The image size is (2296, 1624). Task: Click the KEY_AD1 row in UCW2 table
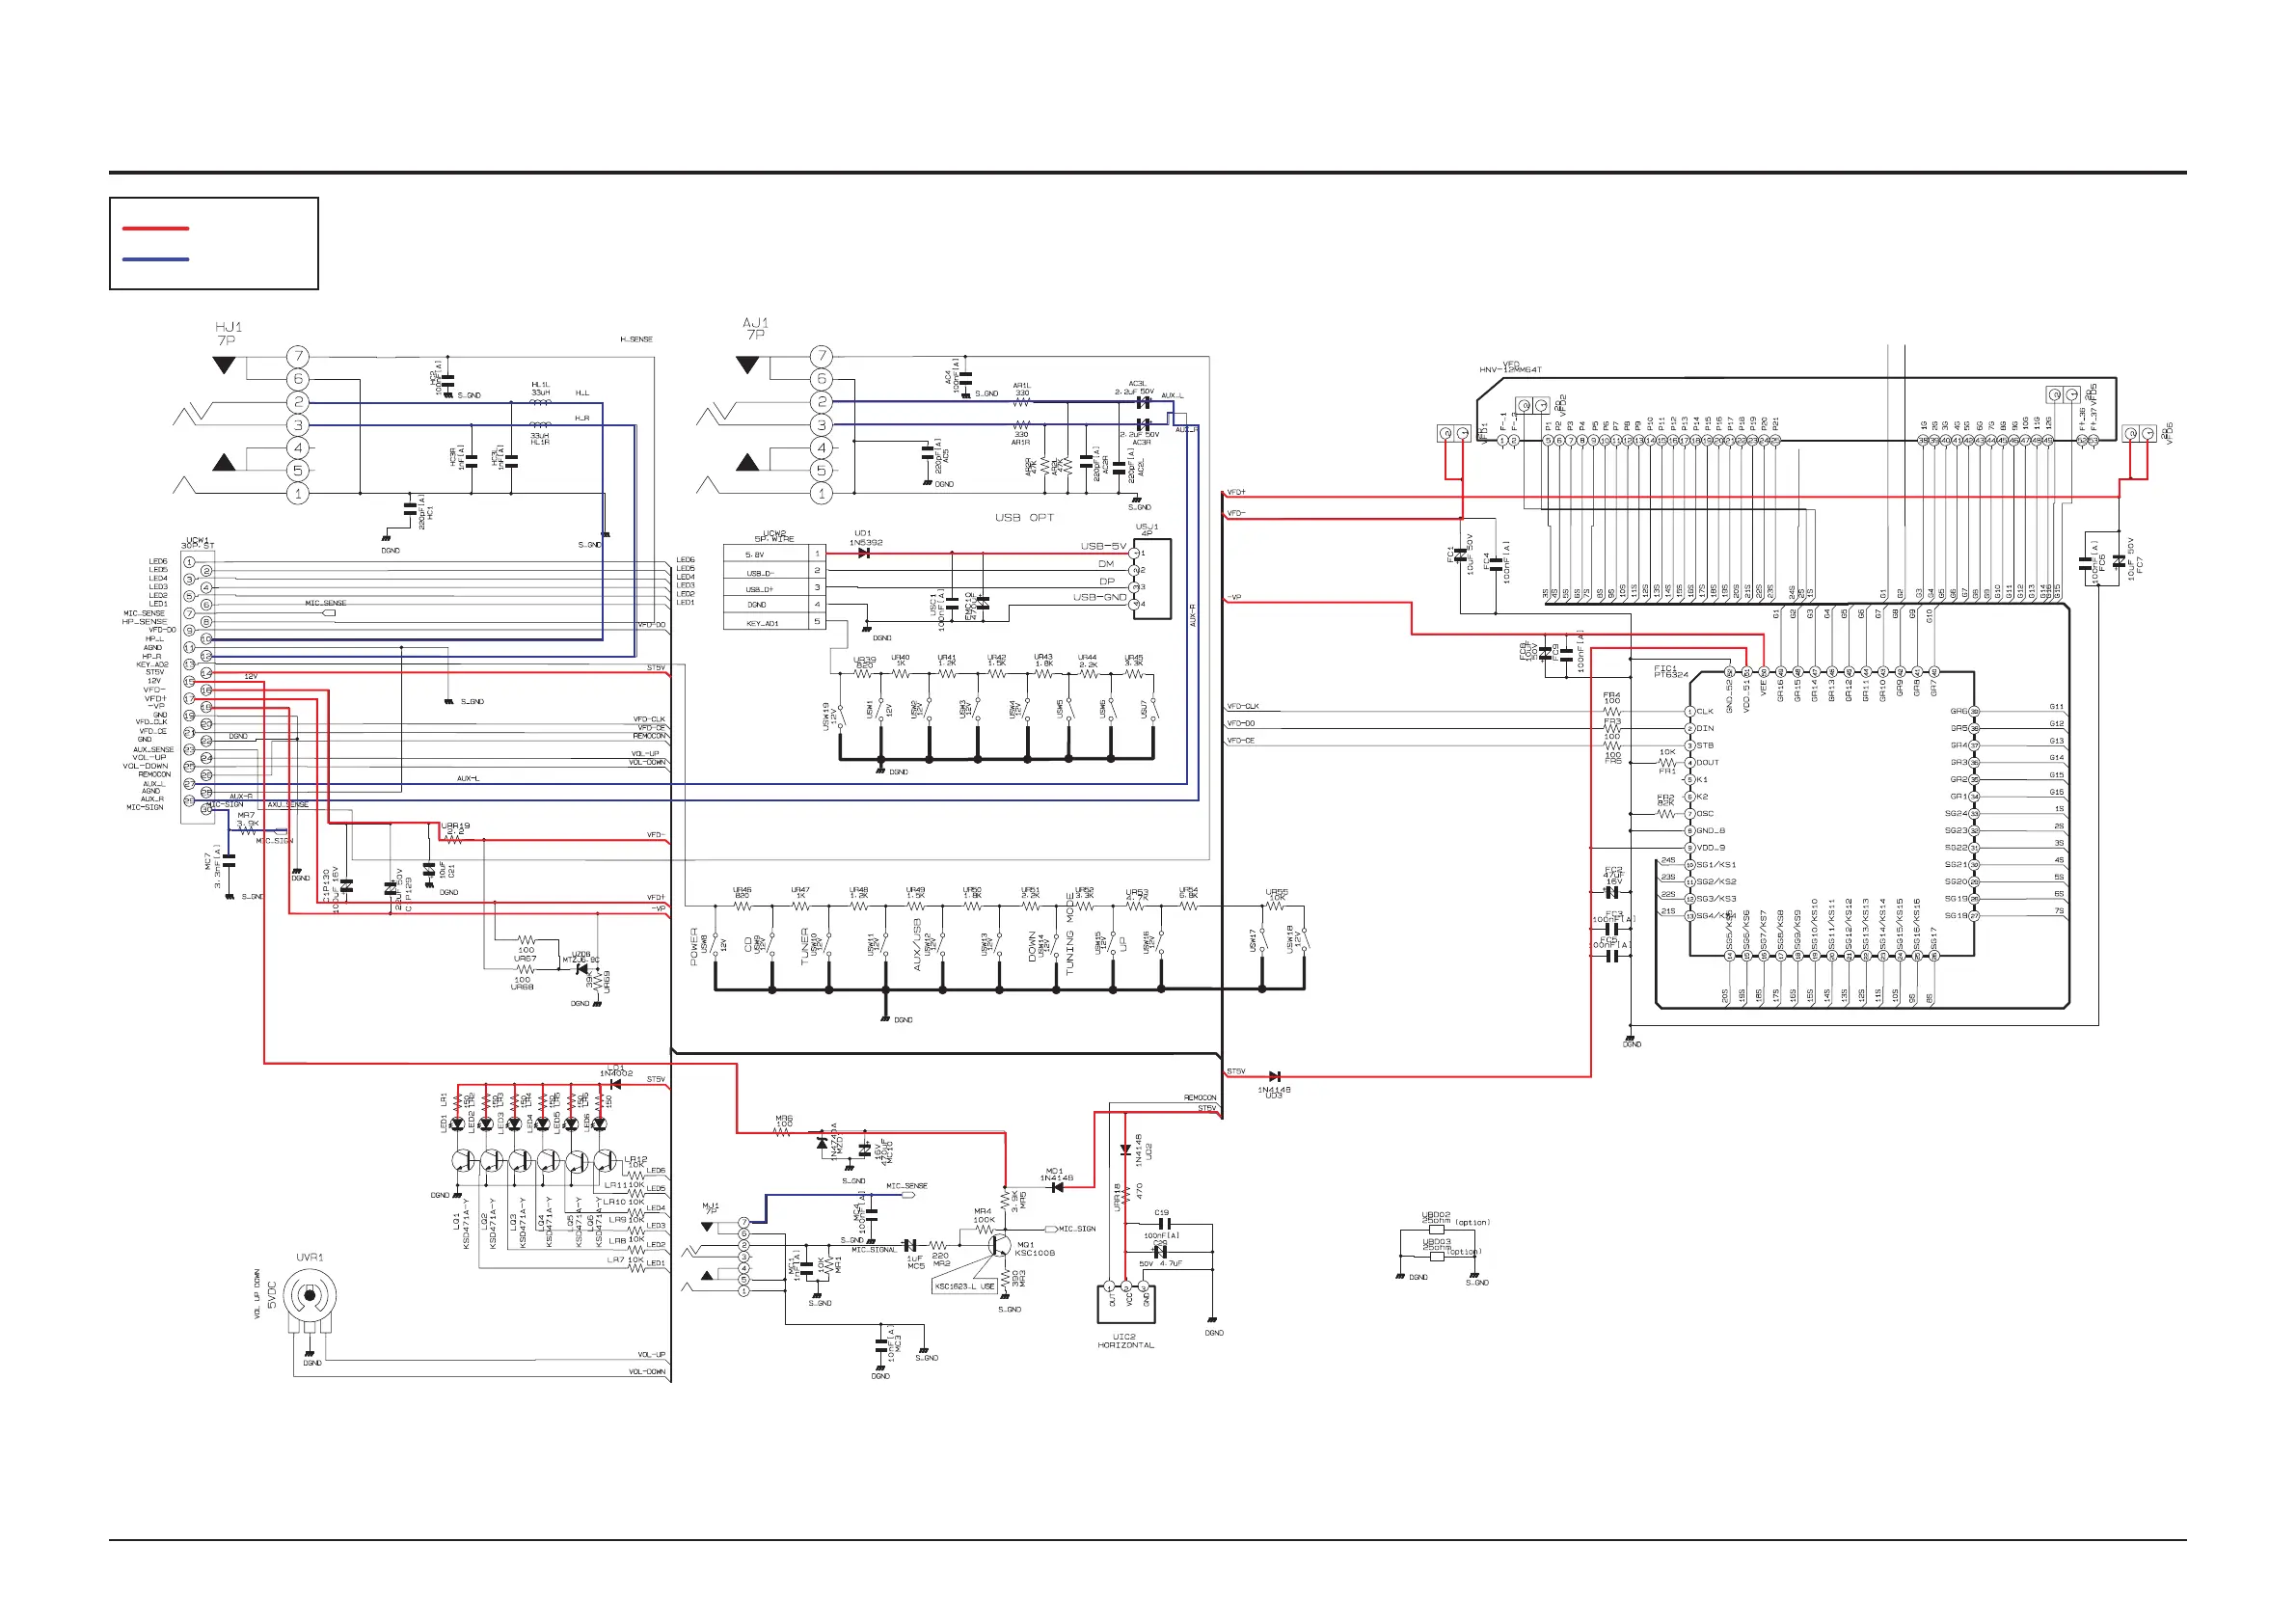pyautogui.click(x=765, y=623)
